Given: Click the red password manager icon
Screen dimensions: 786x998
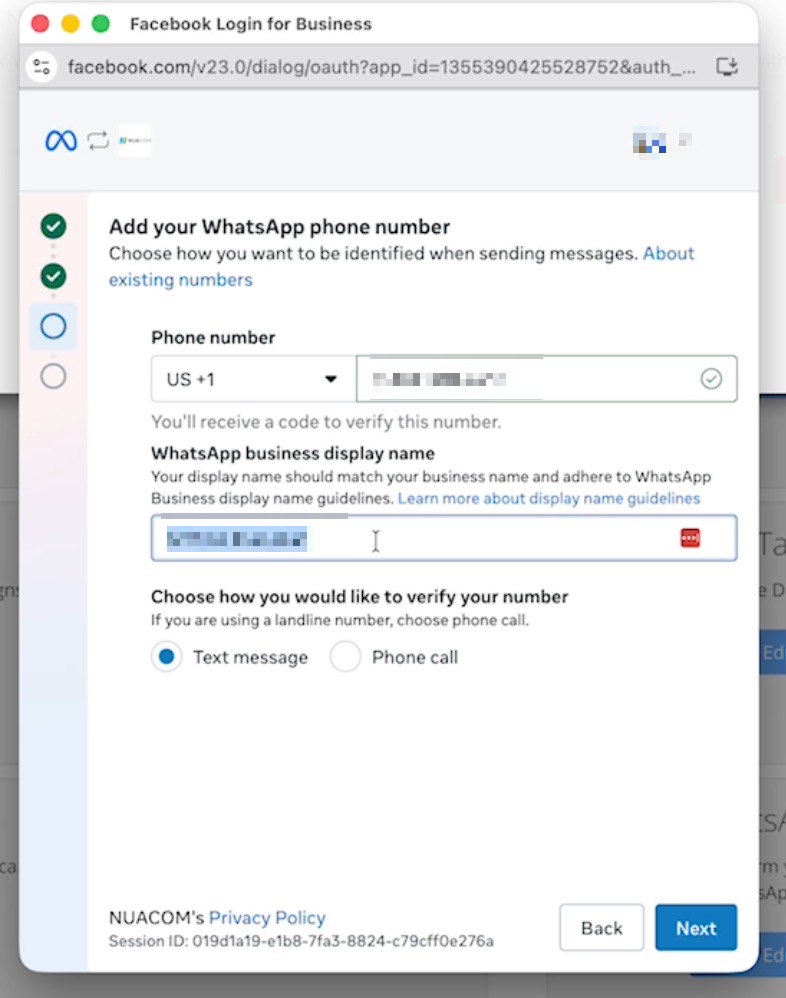Looking at the screenshot, I should (691, 538).
